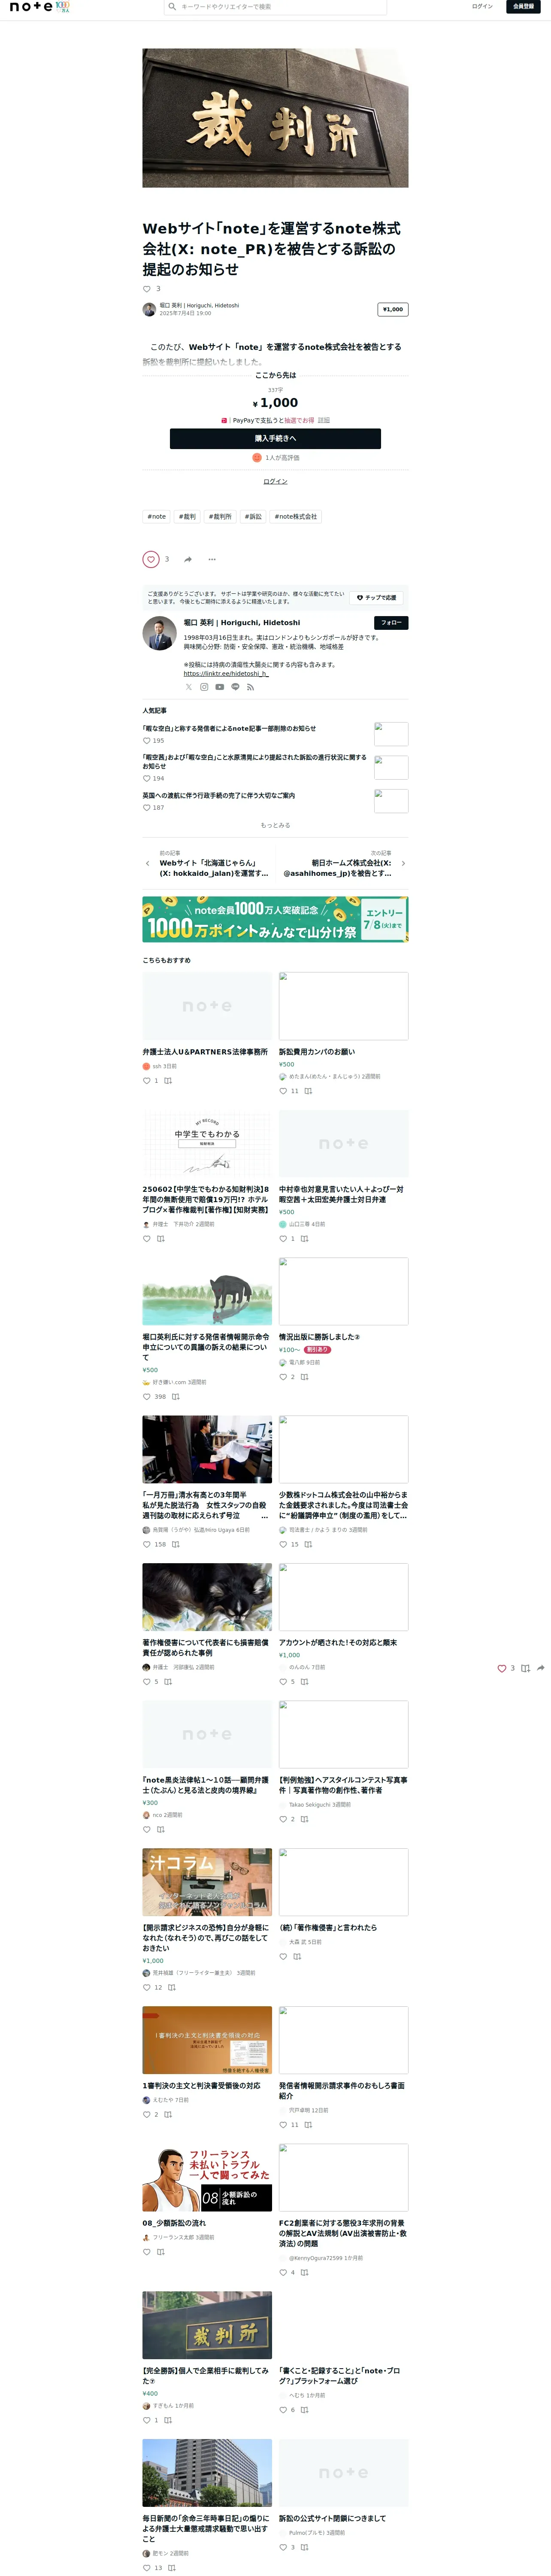
Task: Bookmark the 毎日新聞の余命三年時事日記 card
Action: coord(172,2568)
